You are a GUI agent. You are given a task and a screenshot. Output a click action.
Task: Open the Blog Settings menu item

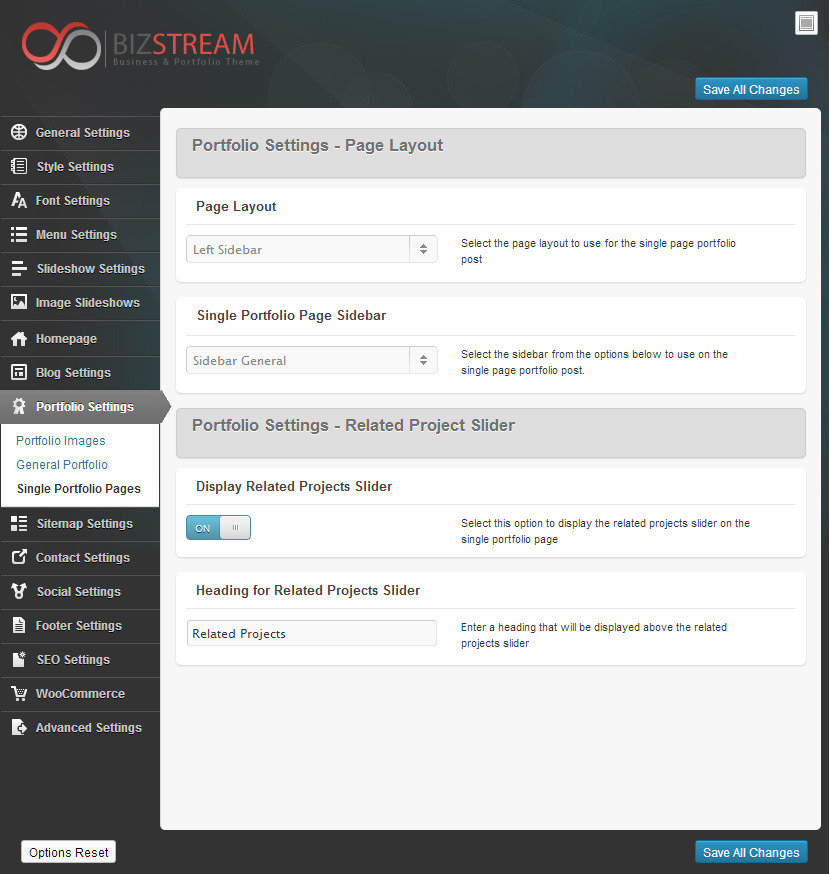73,373
